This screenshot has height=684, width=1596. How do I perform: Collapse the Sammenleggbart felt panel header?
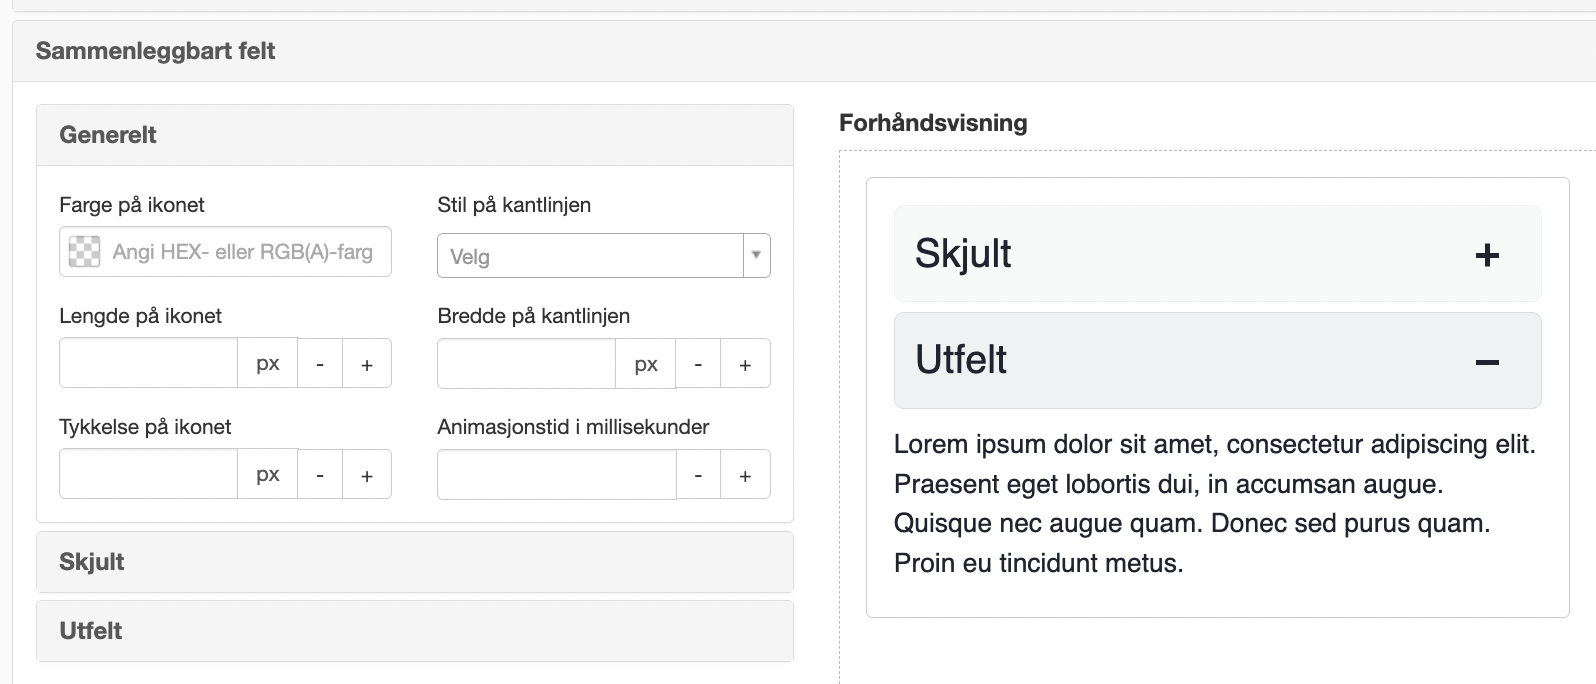click(804, 51)
